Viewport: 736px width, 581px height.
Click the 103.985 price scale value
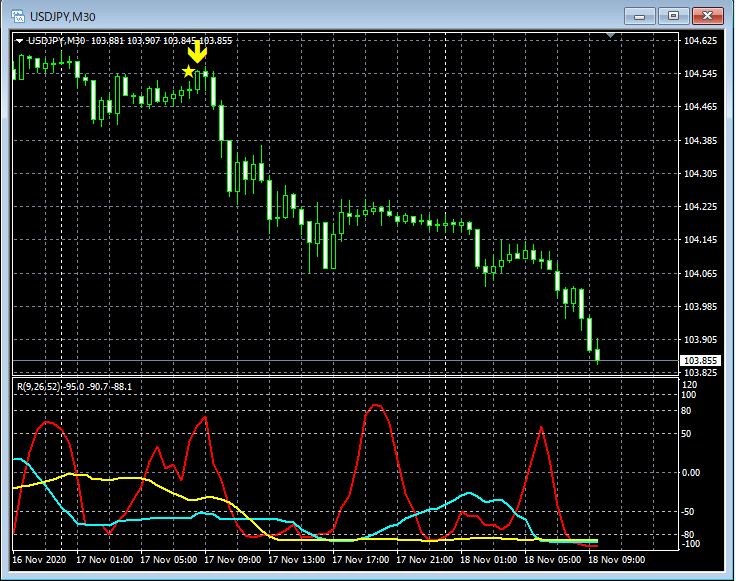coord(700,306)
